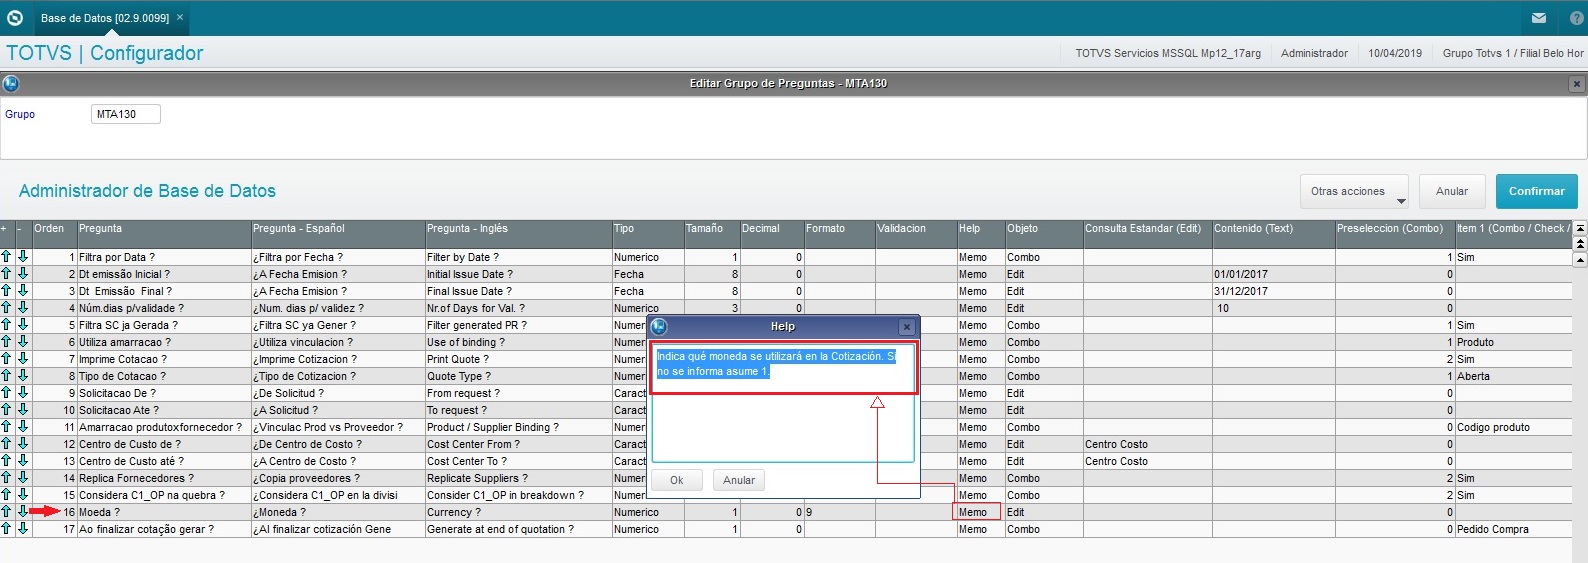Click 'Generate at end of quotation ?' cell

518,529
